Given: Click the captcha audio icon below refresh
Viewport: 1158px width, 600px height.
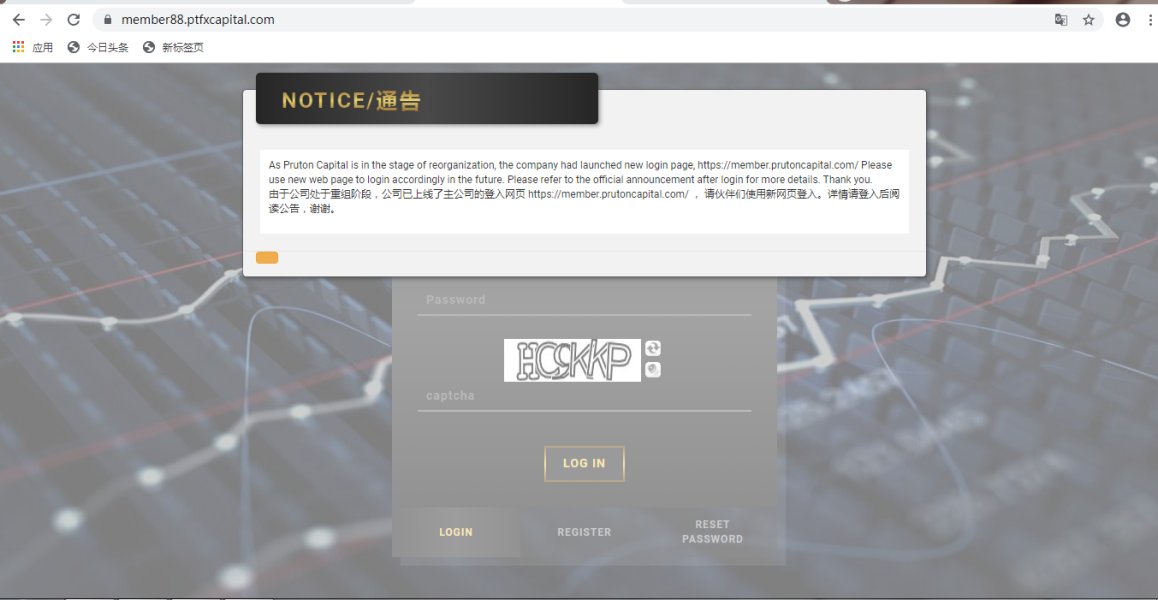Looking at the screenshot, I should [x=653, y=370].
